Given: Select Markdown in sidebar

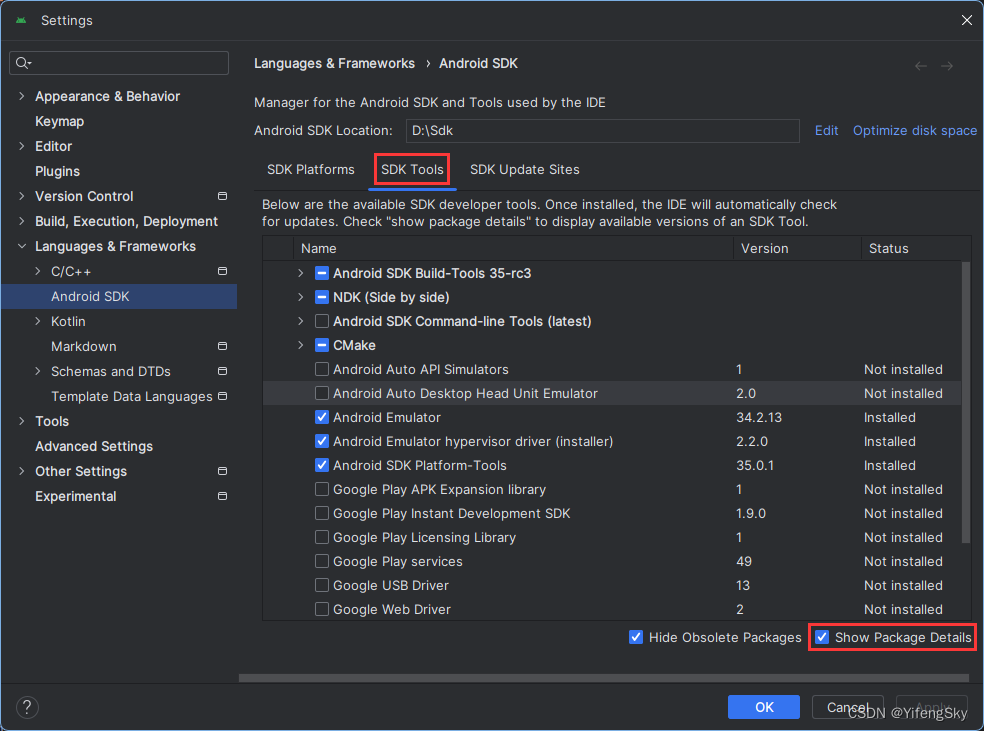Looking at the screenshot, I should 83,346.
